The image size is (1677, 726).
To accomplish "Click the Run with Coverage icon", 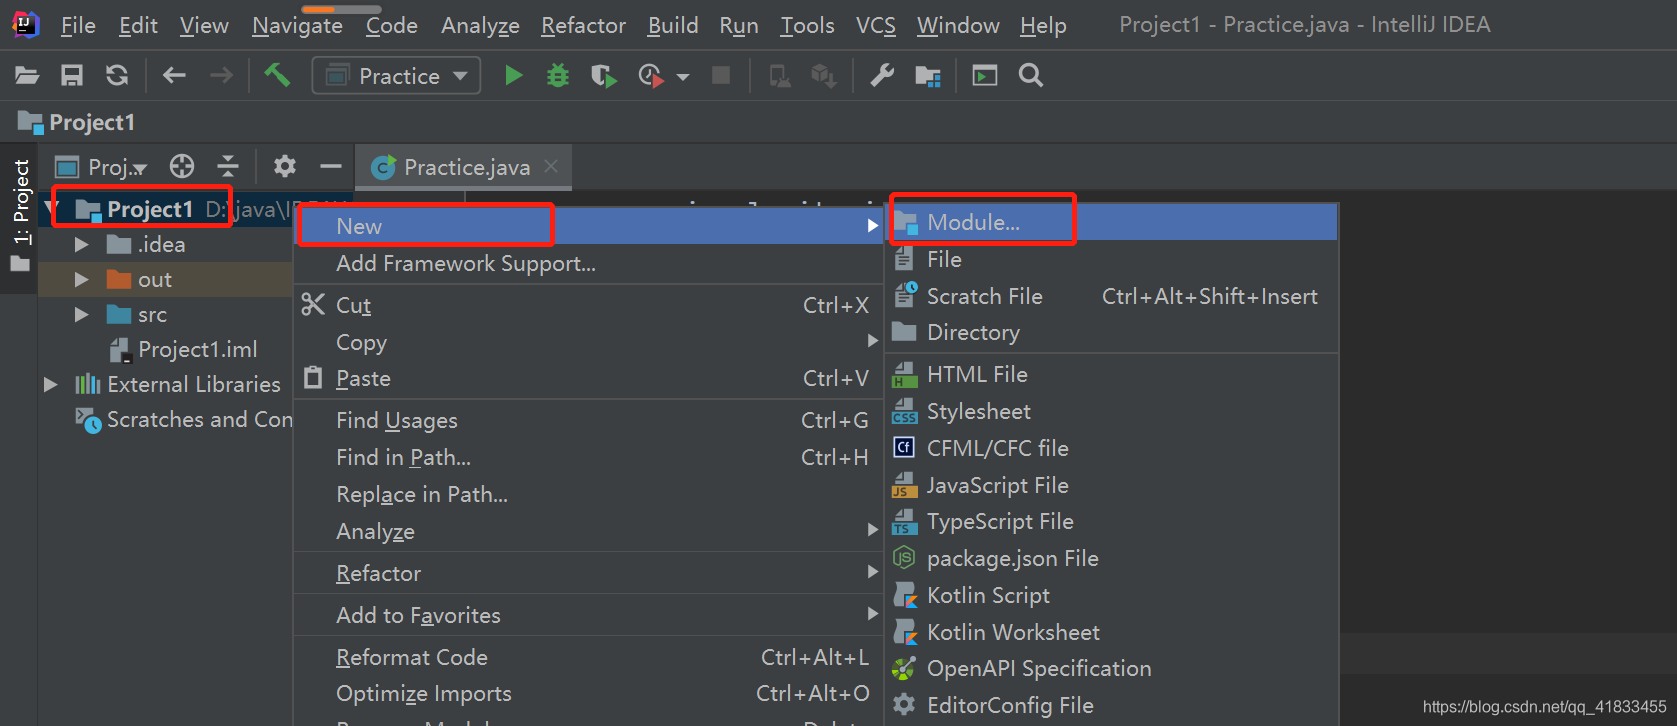I will coord(603,76).
